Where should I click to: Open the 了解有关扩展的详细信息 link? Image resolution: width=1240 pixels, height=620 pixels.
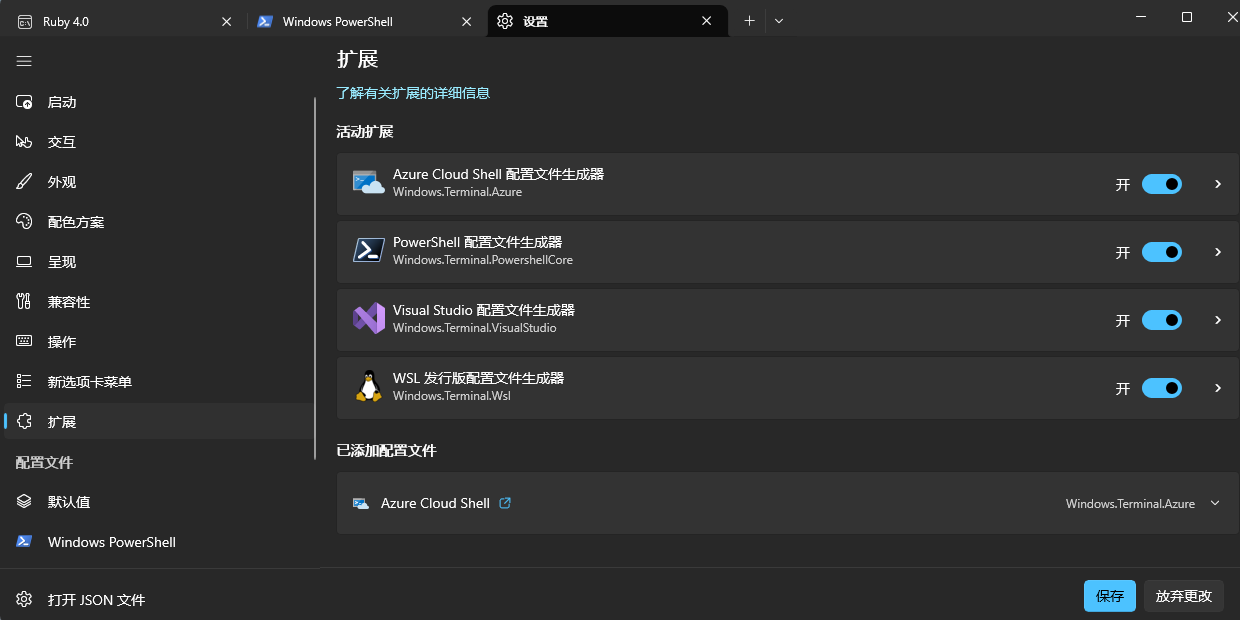point(413,93)
